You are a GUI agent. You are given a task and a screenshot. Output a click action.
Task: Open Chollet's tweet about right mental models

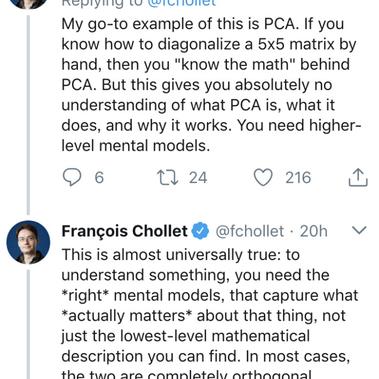[x=210, y=316]
